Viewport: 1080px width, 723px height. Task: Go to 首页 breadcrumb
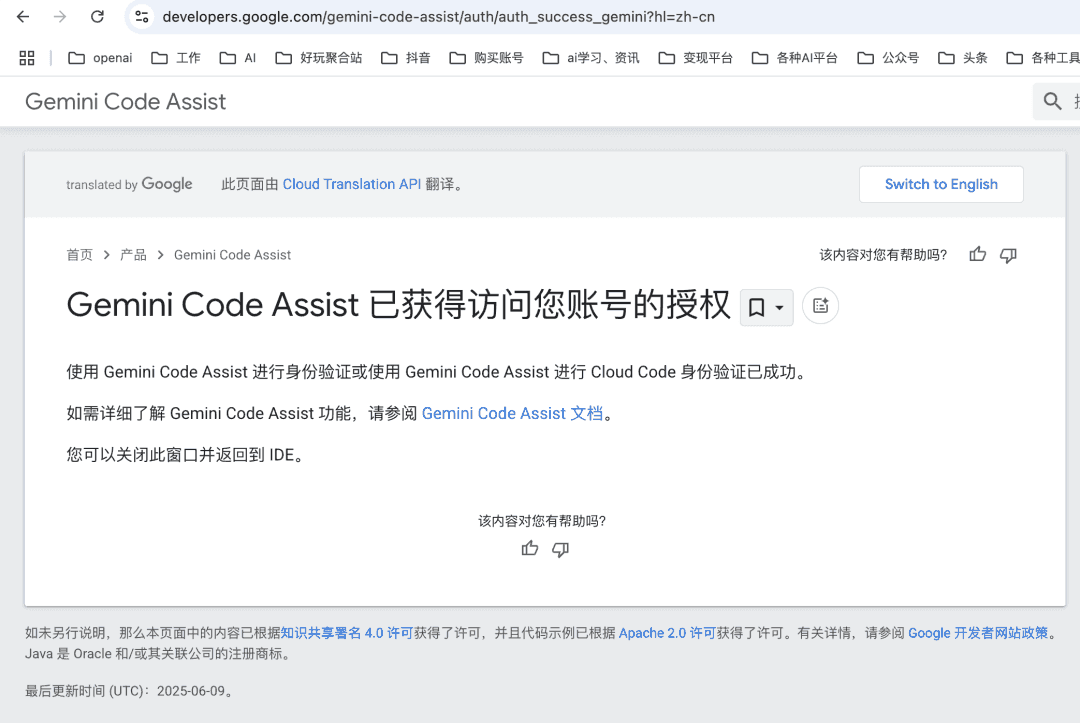(x=79, y=255)
